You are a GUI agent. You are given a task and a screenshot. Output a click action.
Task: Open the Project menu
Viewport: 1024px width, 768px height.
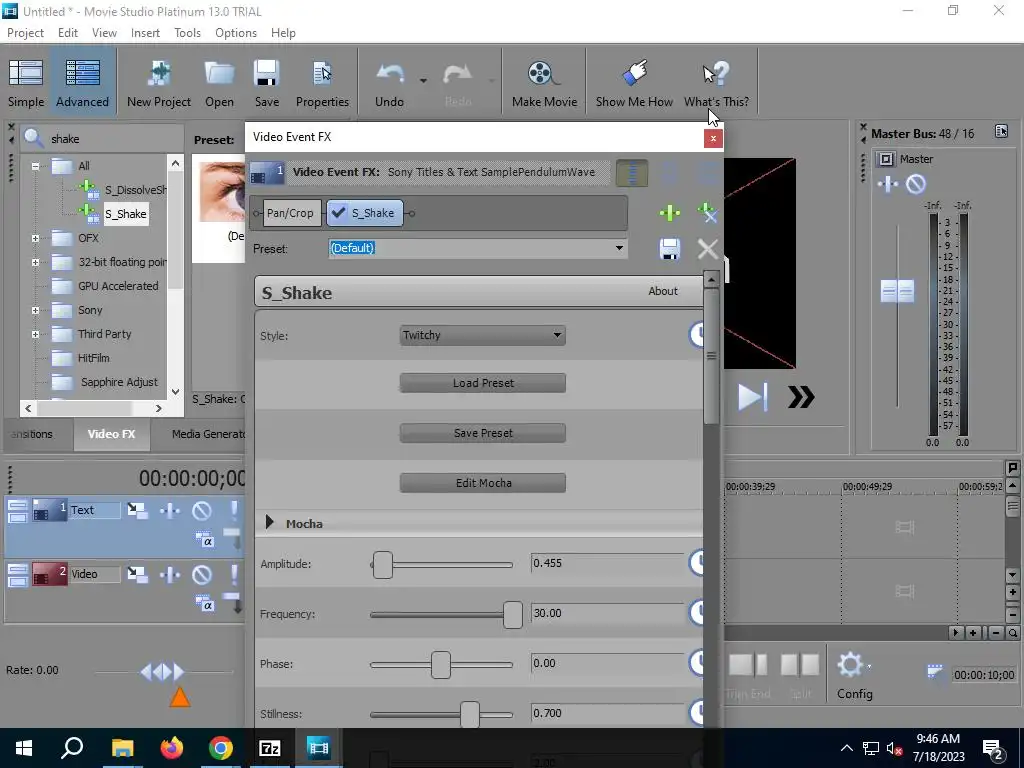point(25,33)
